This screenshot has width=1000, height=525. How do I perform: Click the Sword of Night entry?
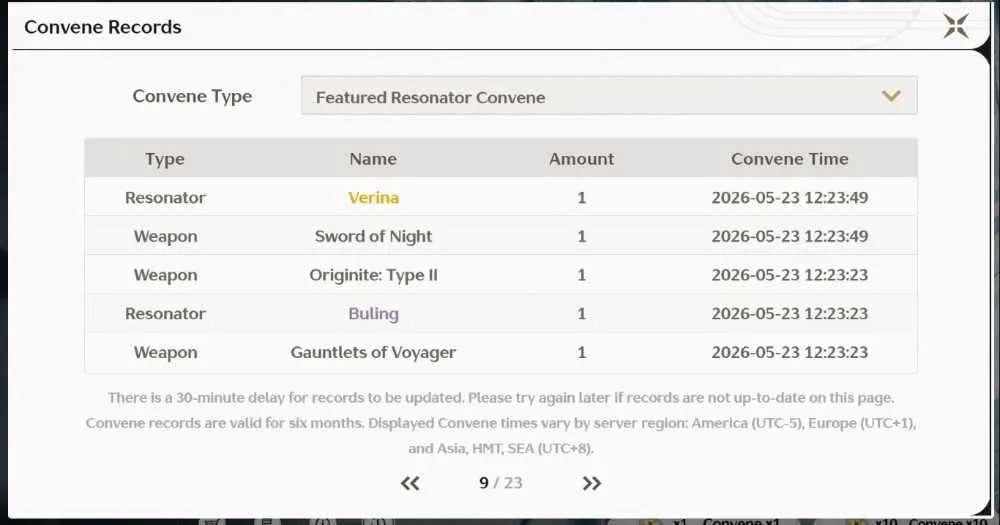(373, 237)
